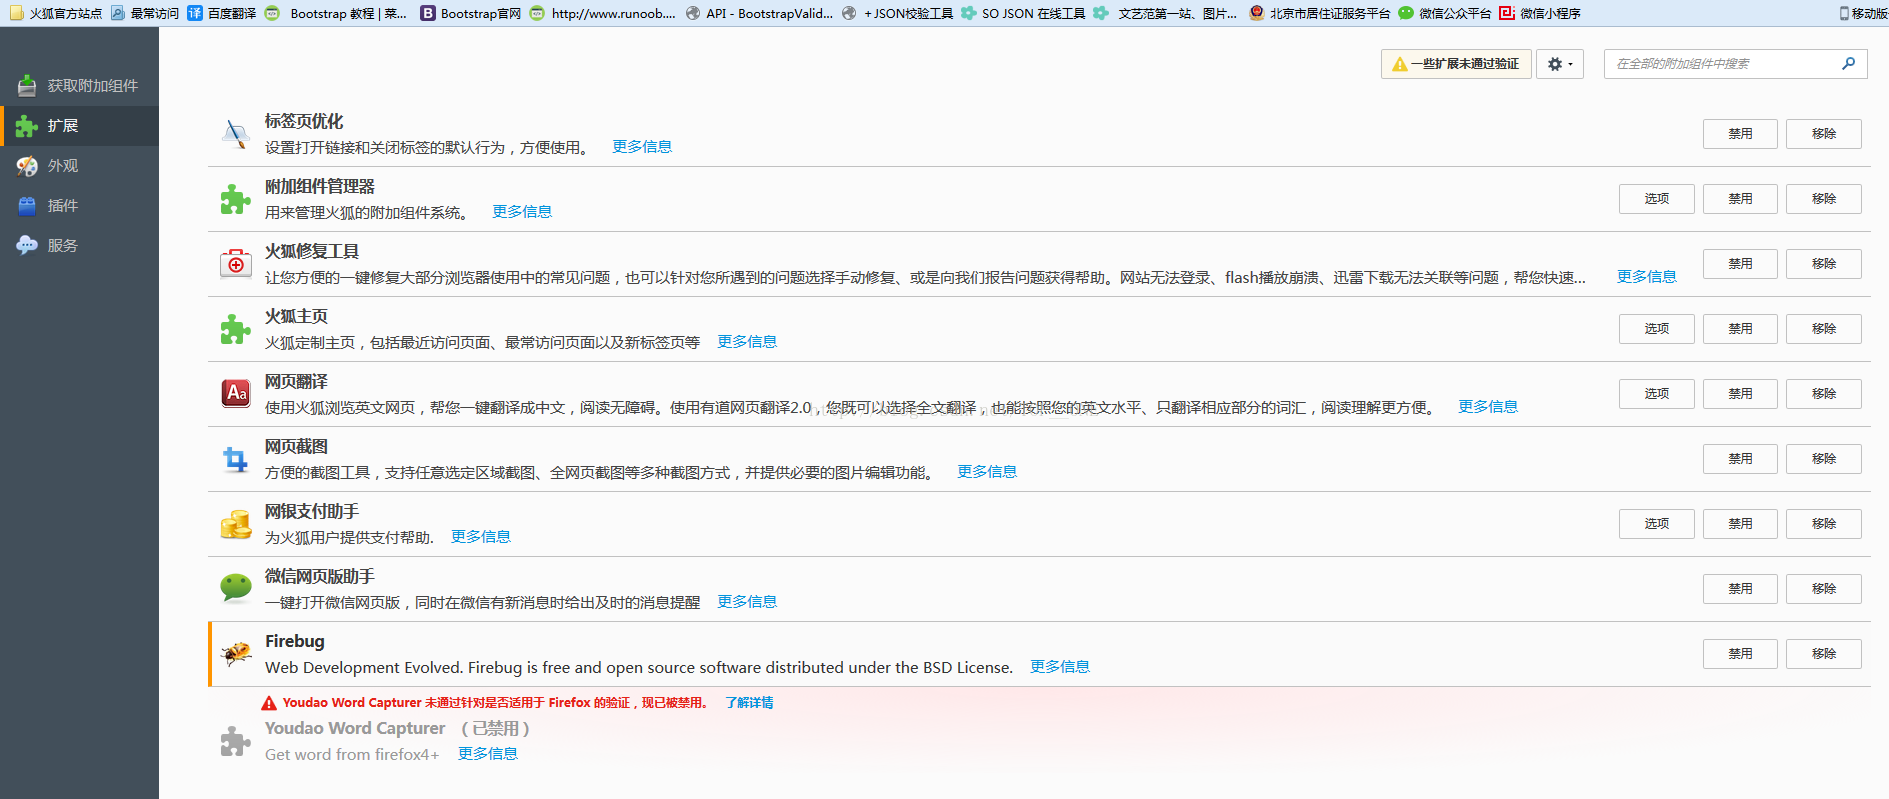Disable the 标签页优化 extension
The width and height of the screenshot is (1889, 799).
click(1740, 134)
